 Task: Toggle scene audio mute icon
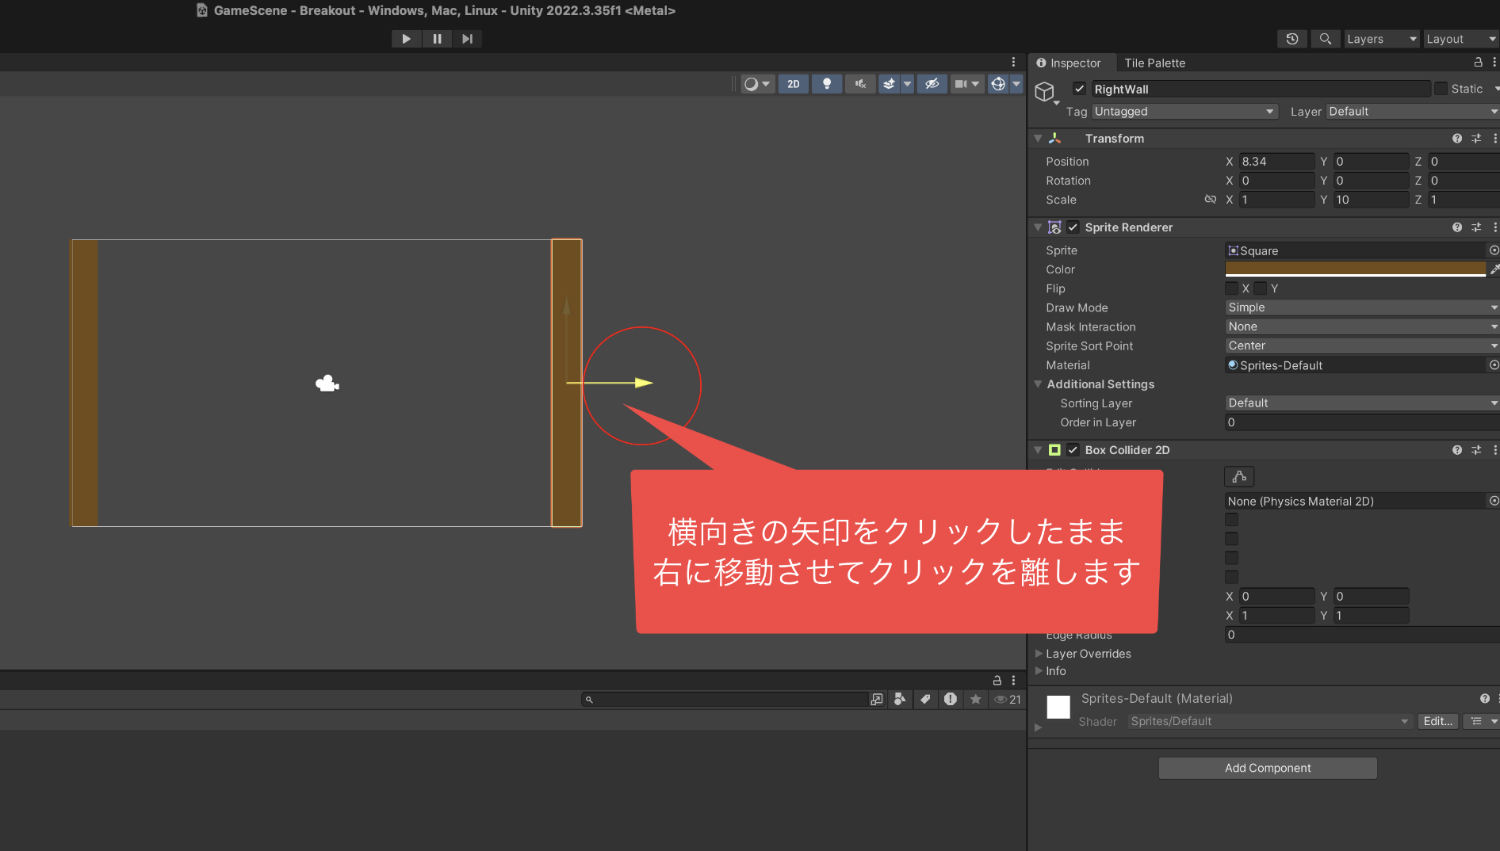pyautogui.click(x=860, y=84)
